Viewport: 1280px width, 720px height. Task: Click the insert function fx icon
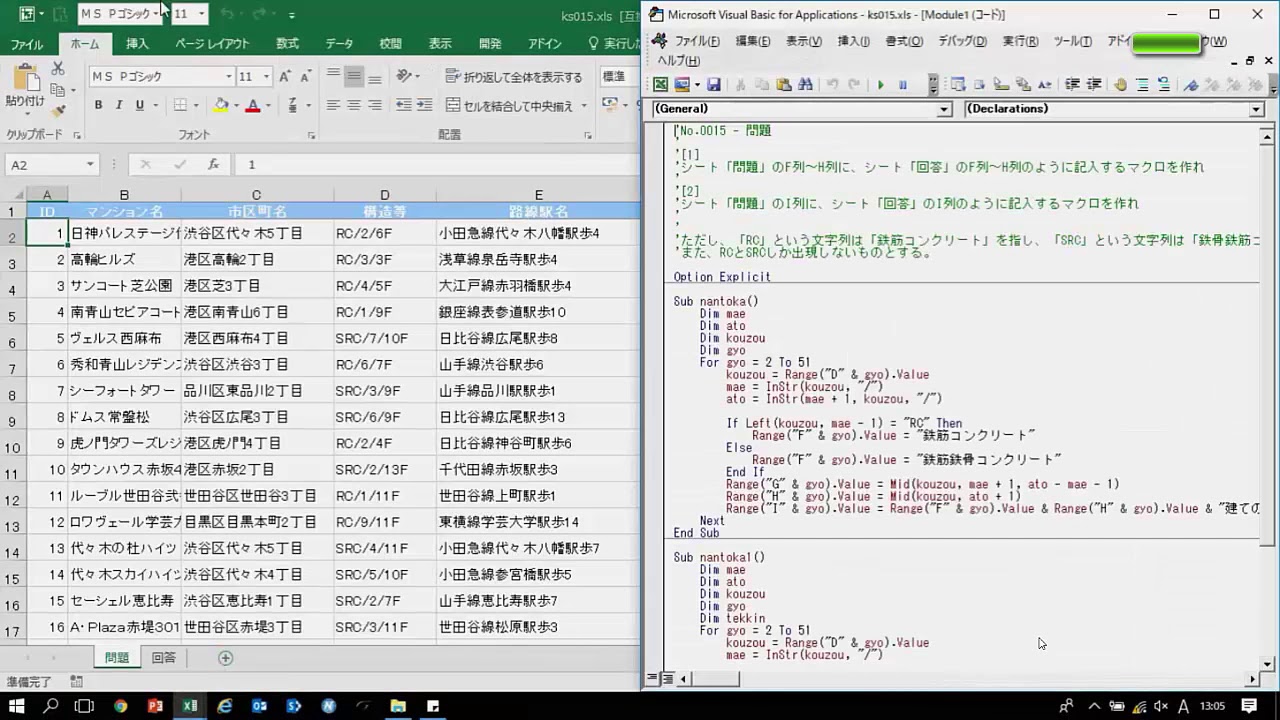213,165
